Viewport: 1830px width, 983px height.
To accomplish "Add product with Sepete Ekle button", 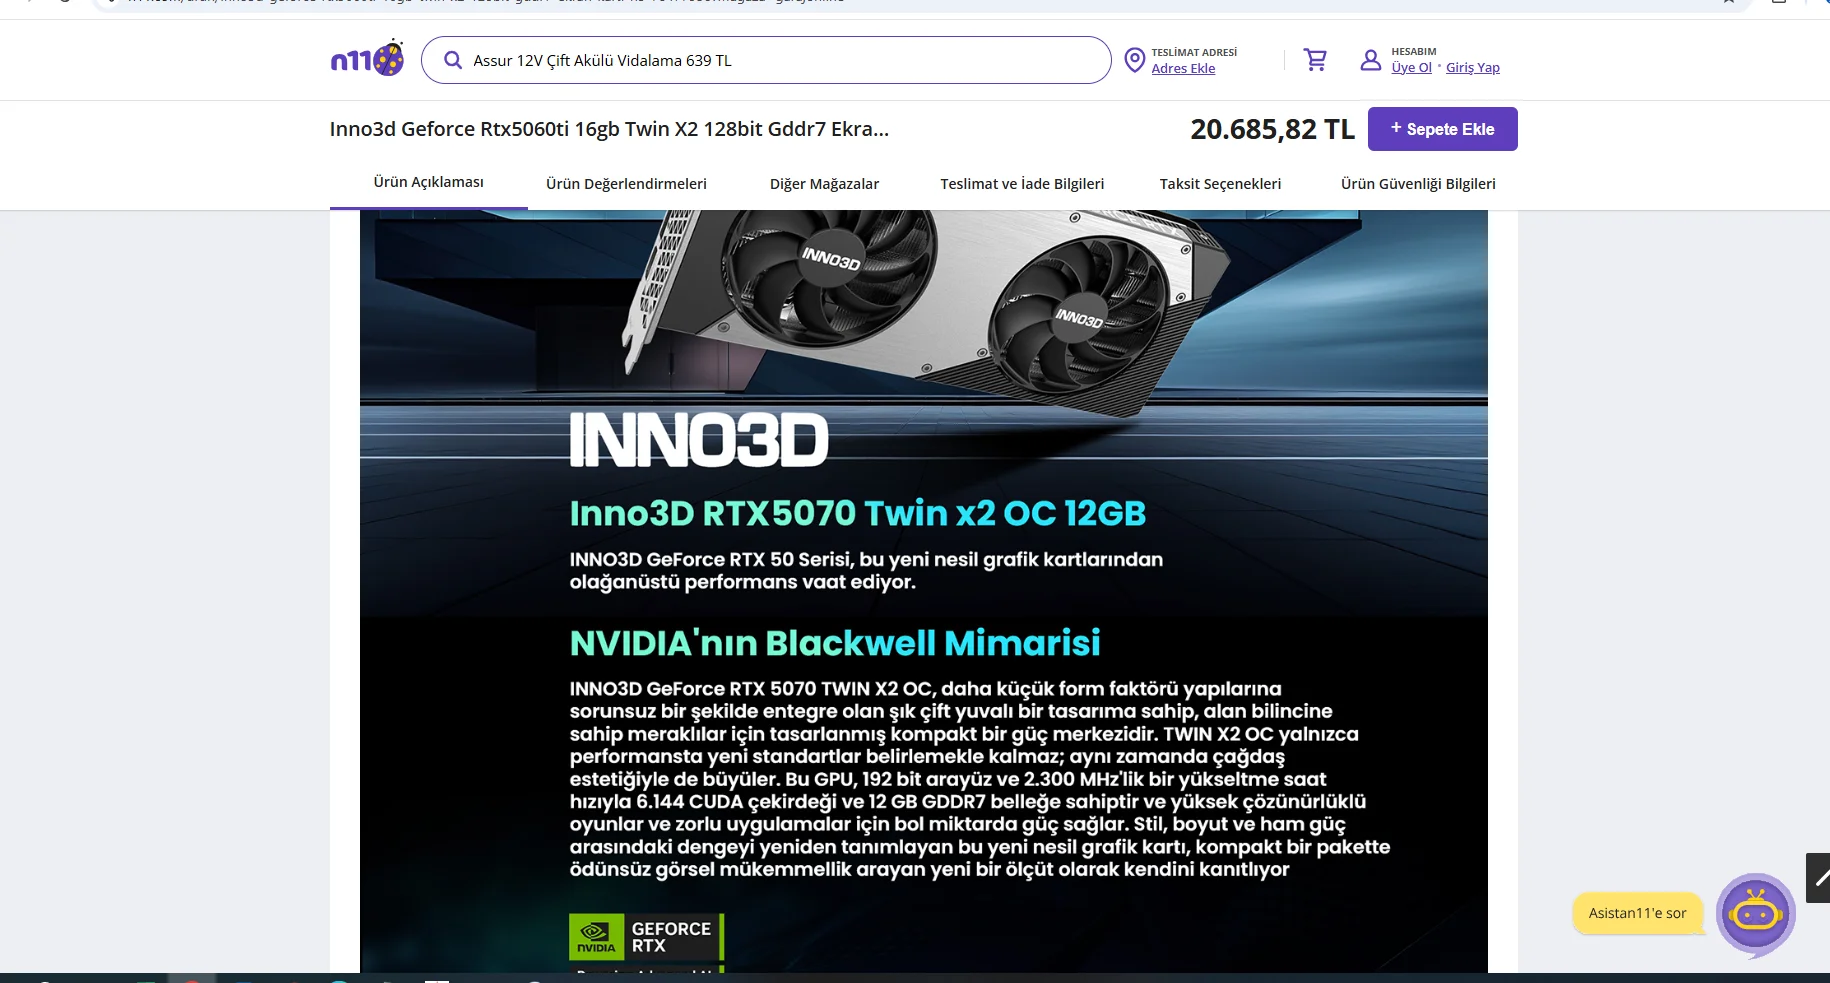I will point(1442,129).
